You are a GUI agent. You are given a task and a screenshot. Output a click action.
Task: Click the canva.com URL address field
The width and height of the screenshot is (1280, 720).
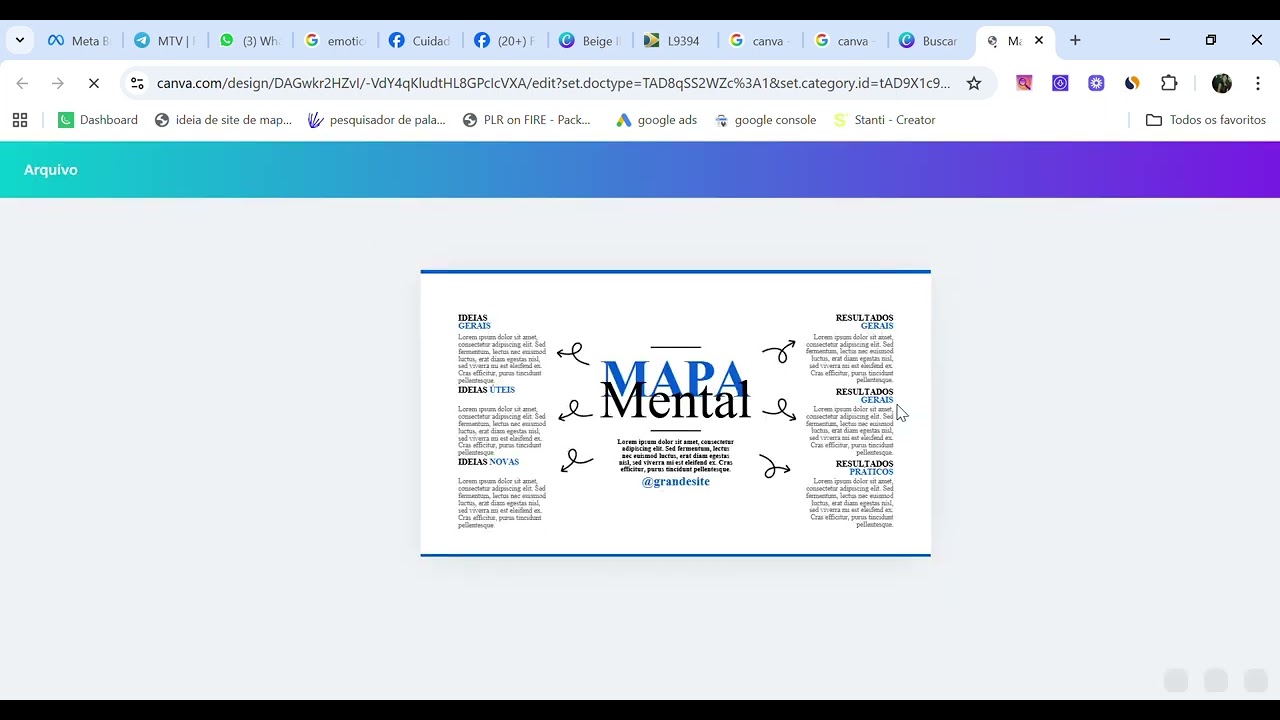(x=553, y=84)
